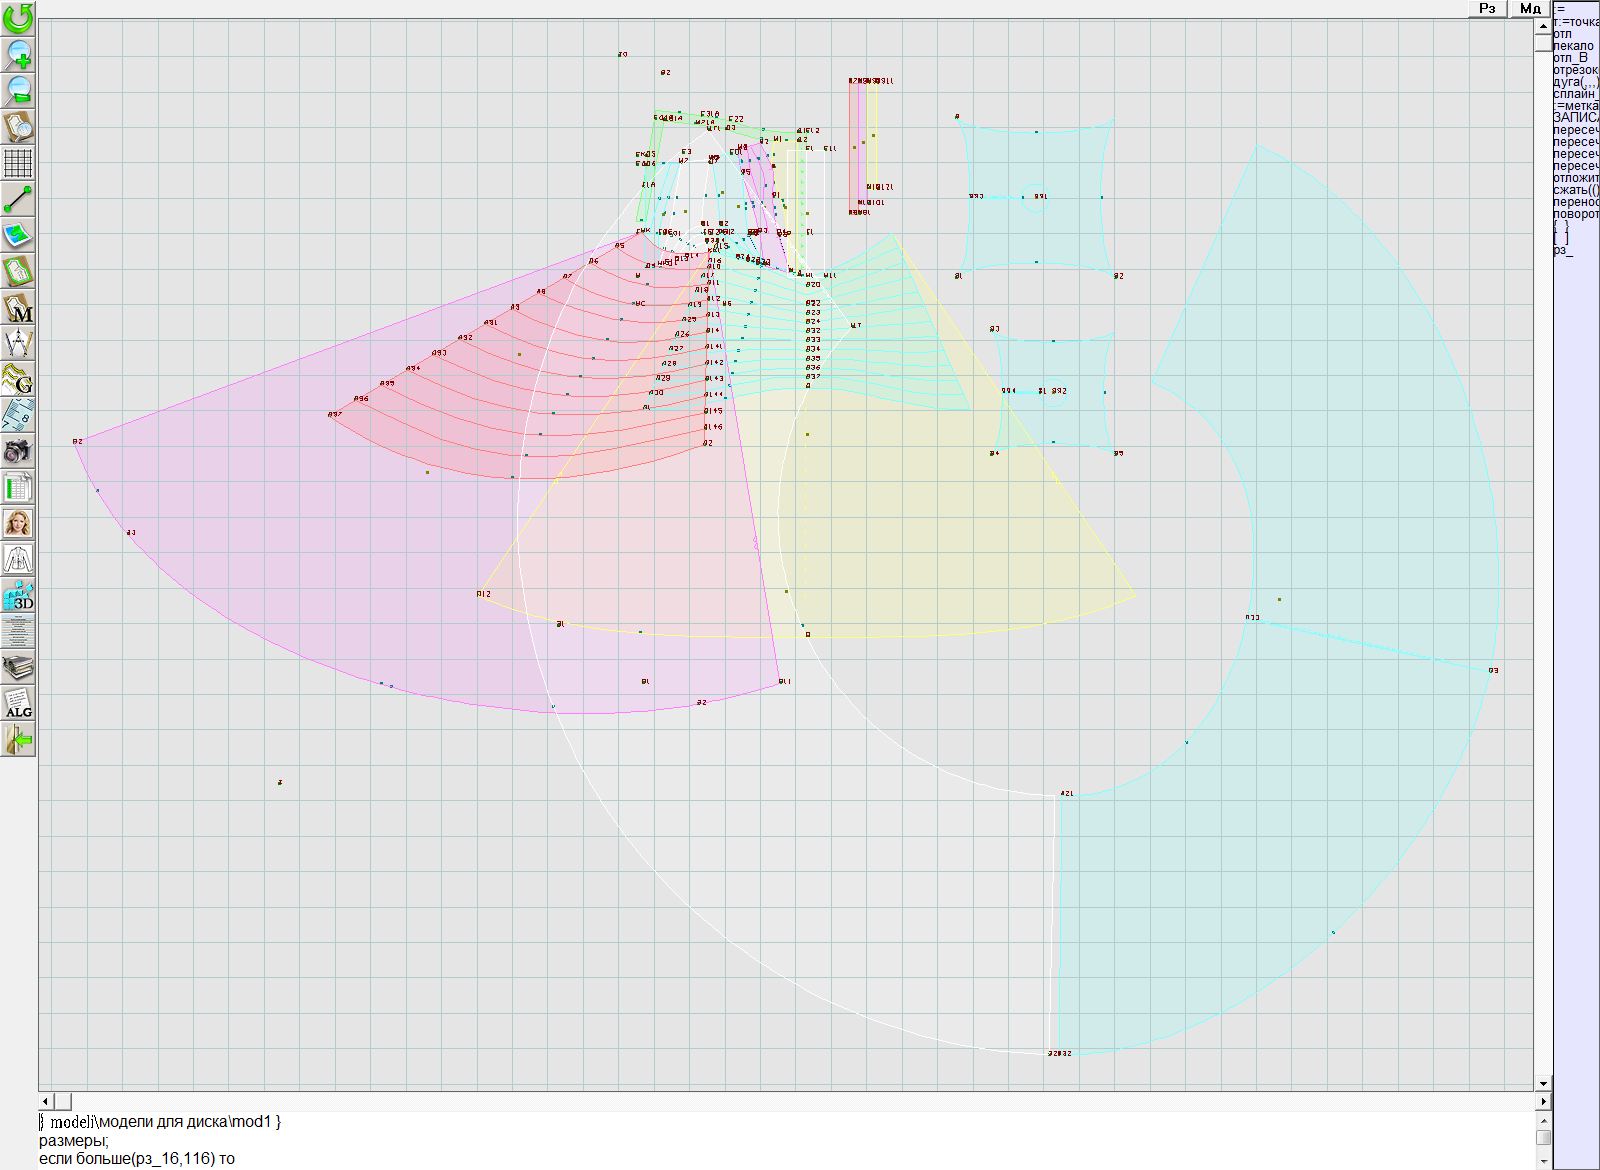The width and height of the screenshot is (1600, 1170).
Task: Click the green refresh arrow icon
Action: 18,18
